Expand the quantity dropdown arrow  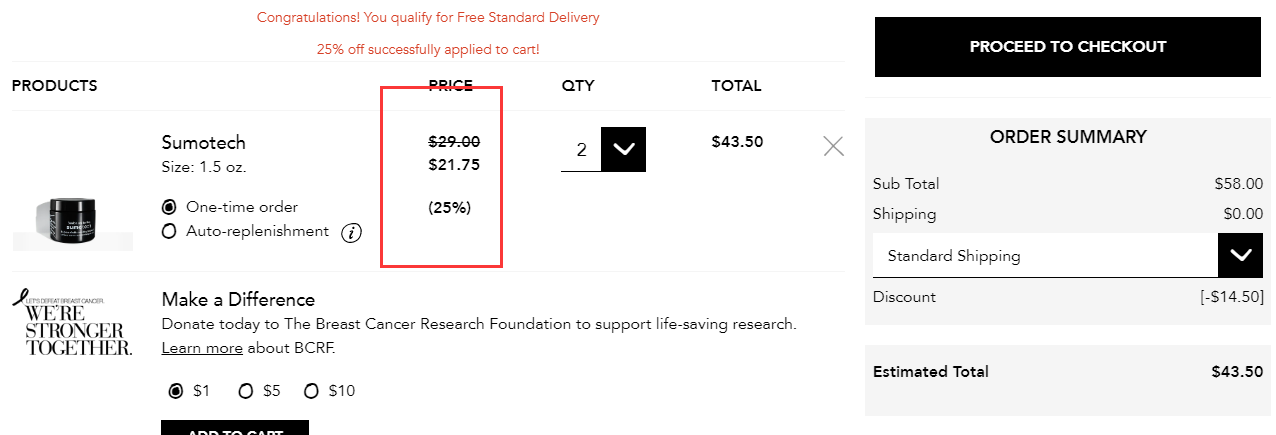(623, 149)
